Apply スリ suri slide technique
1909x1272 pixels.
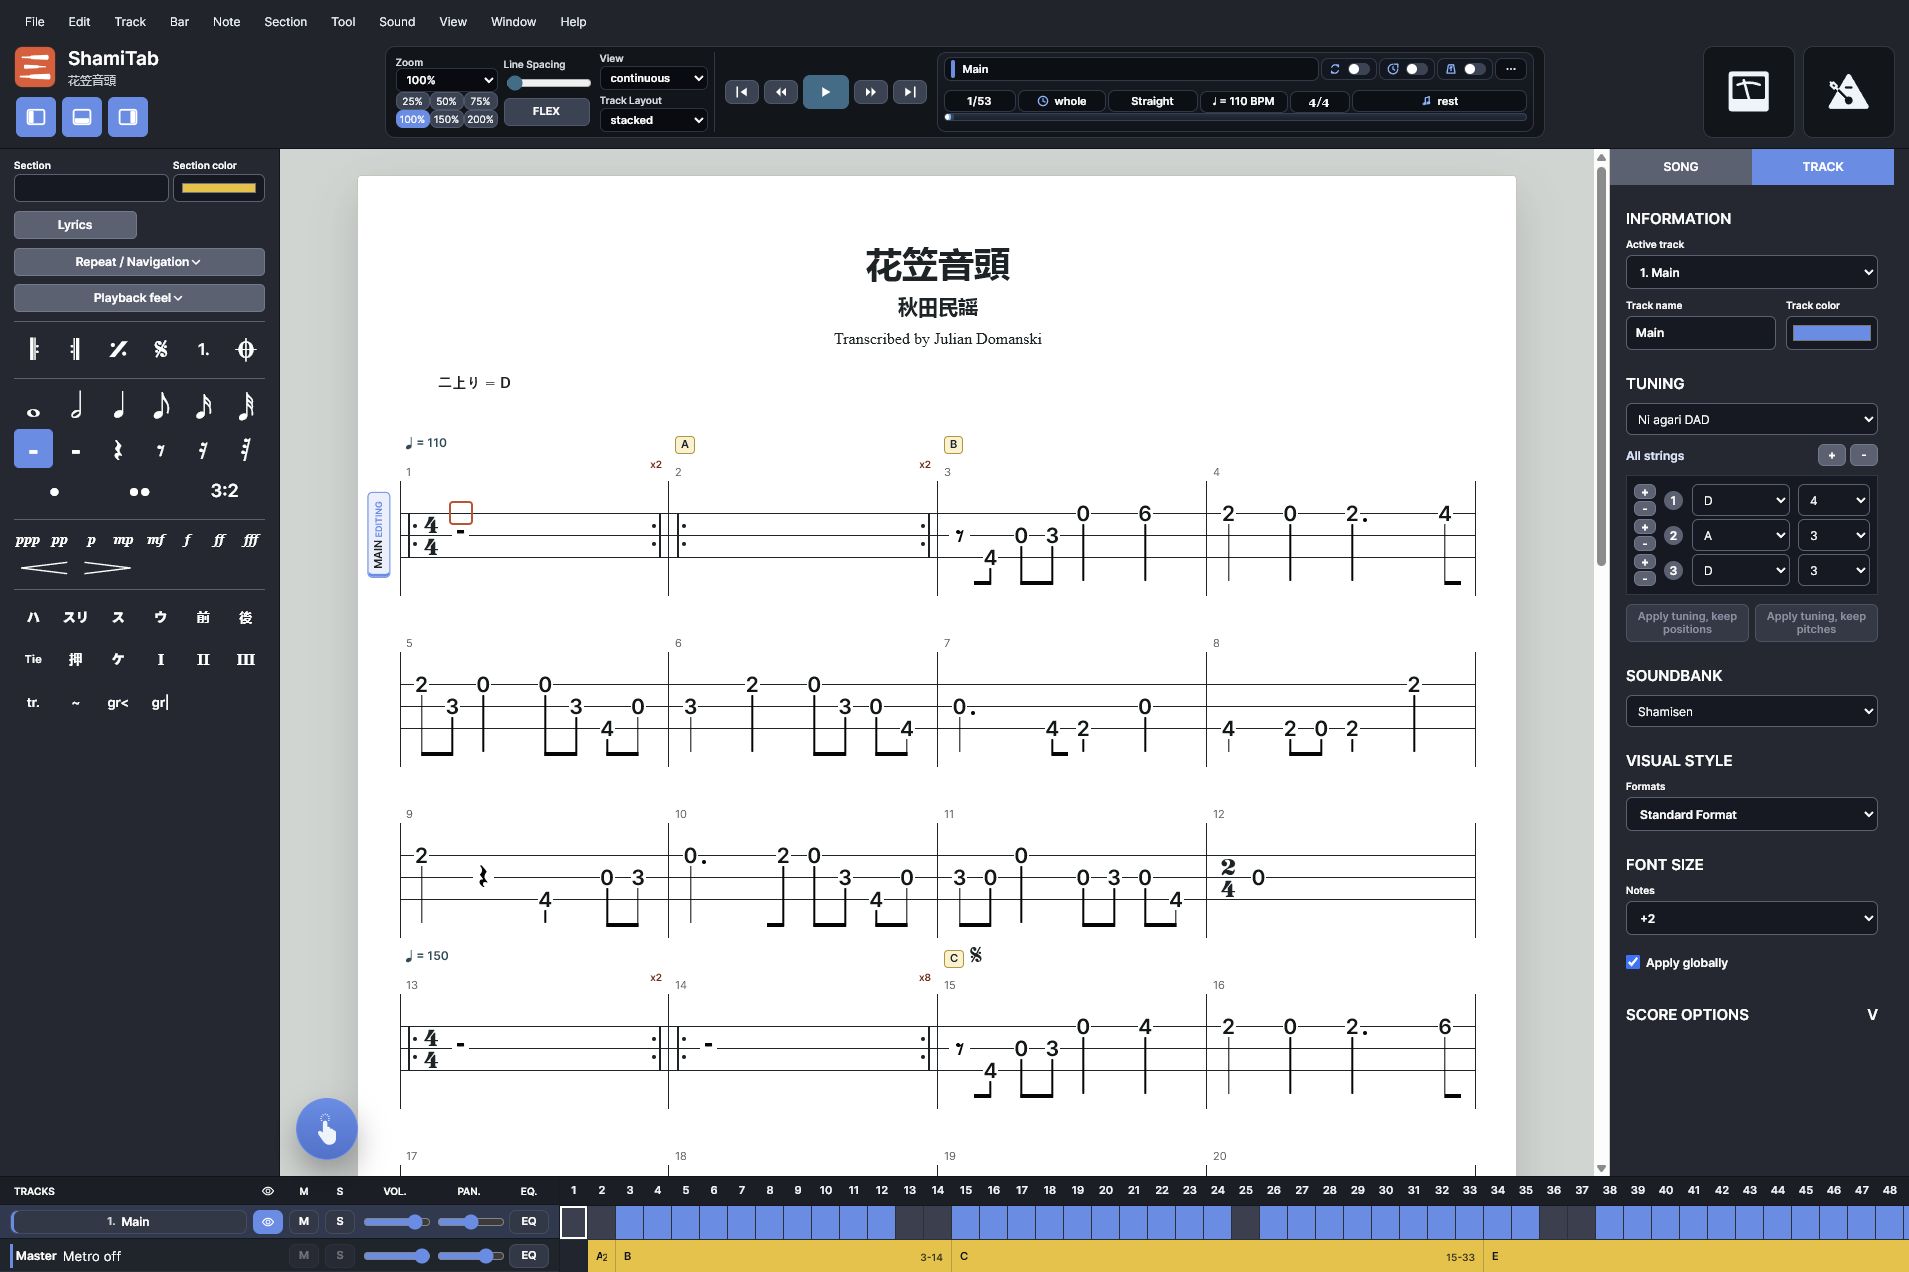click(x=76, y=618)
